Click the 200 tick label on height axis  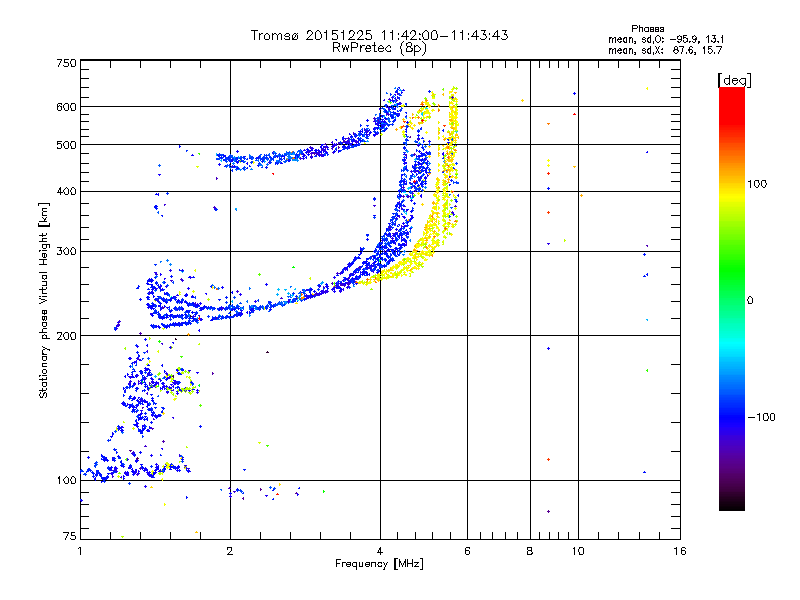tap(66, 336)
